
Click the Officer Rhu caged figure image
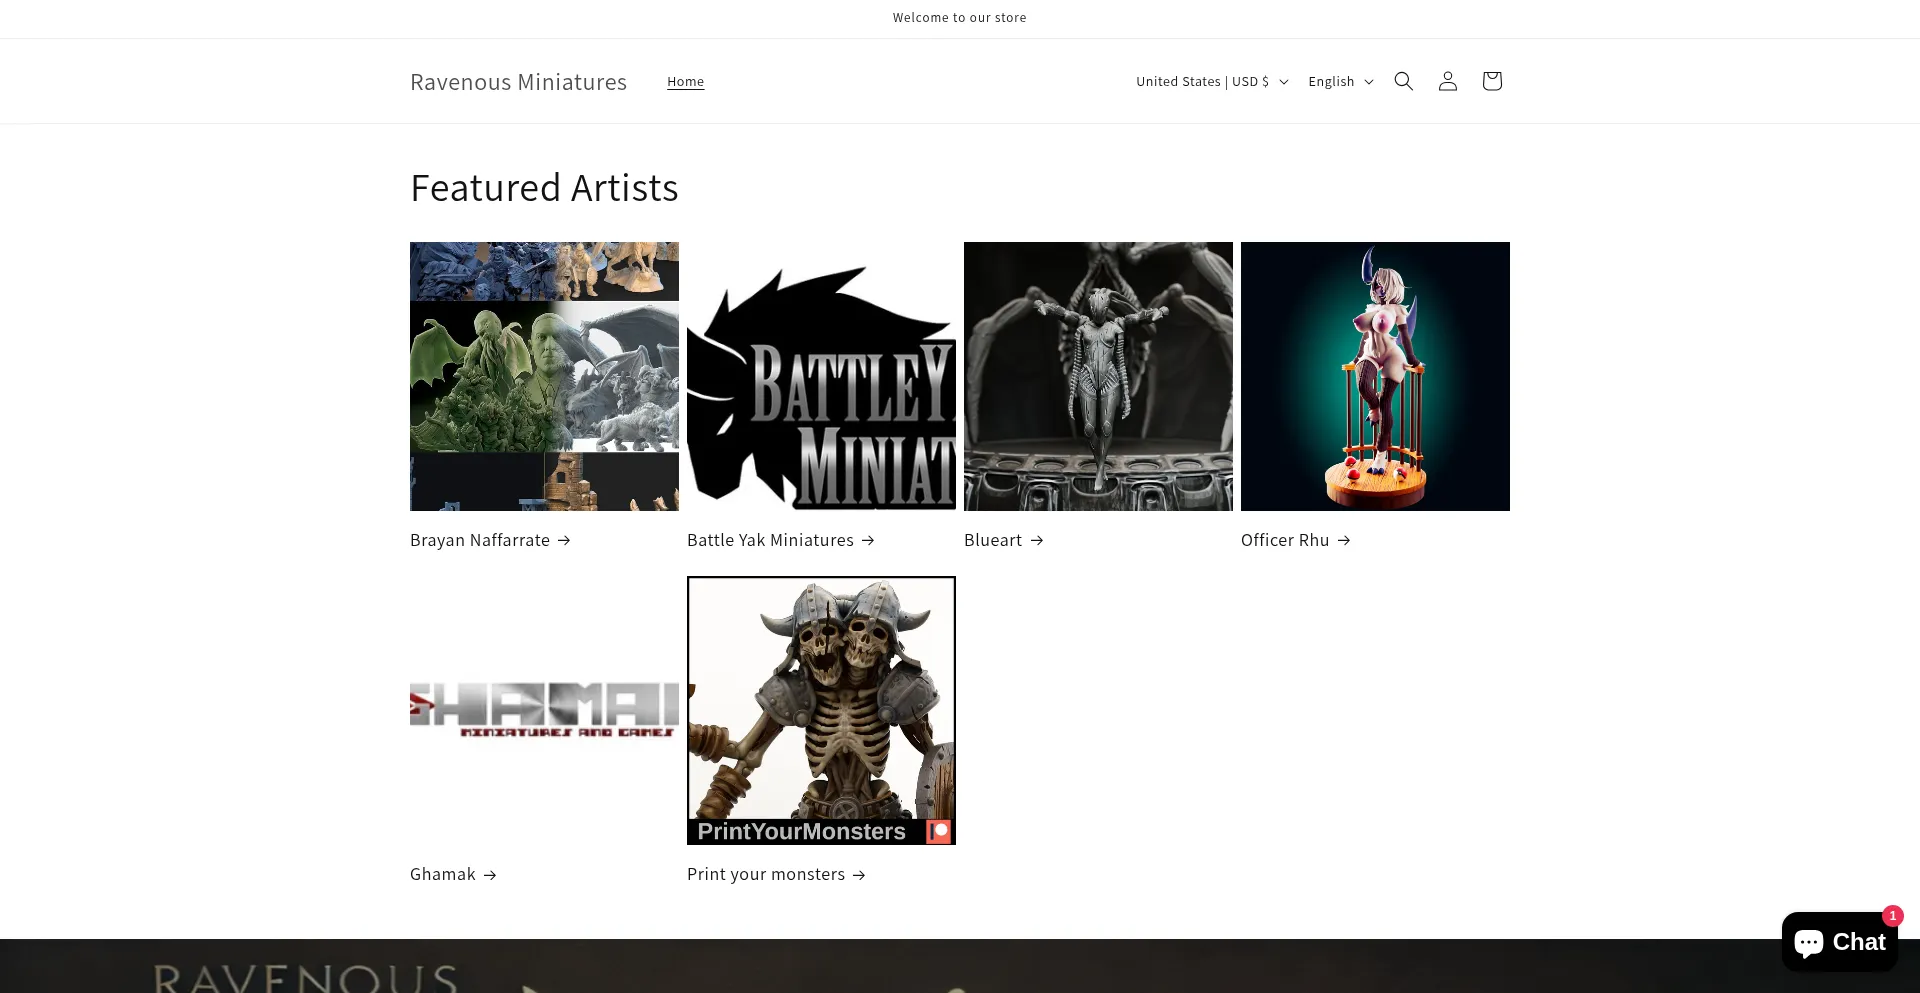tap(1375, 376)
